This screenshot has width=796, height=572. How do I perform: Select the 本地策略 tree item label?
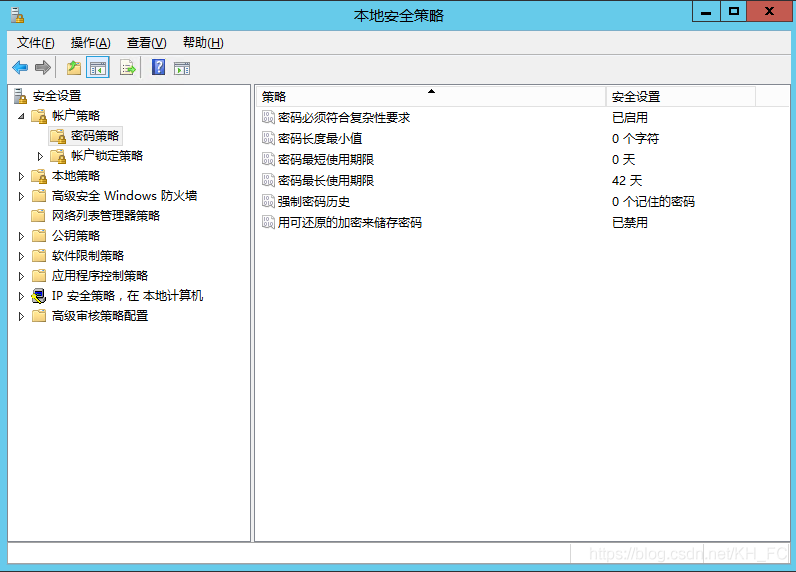76,176
